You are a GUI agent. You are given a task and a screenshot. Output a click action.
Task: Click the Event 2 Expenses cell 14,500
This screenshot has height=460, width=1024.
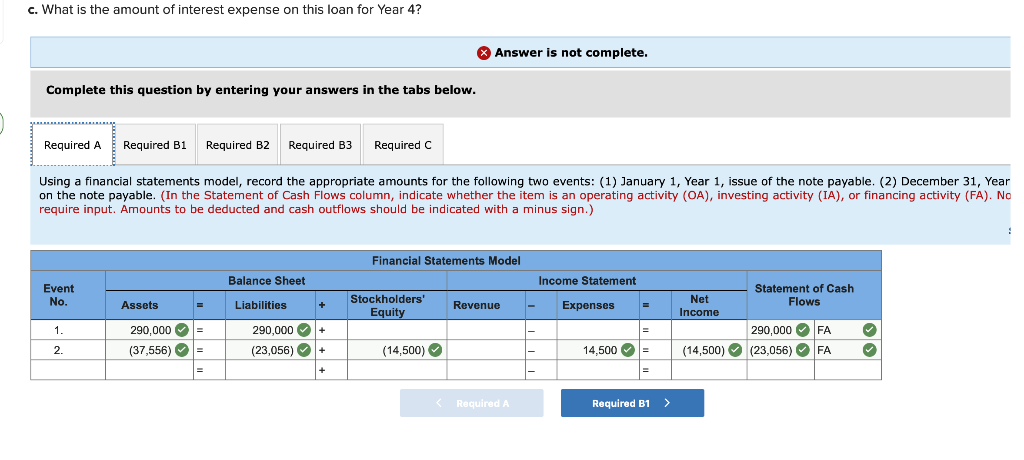pos(600,351)
